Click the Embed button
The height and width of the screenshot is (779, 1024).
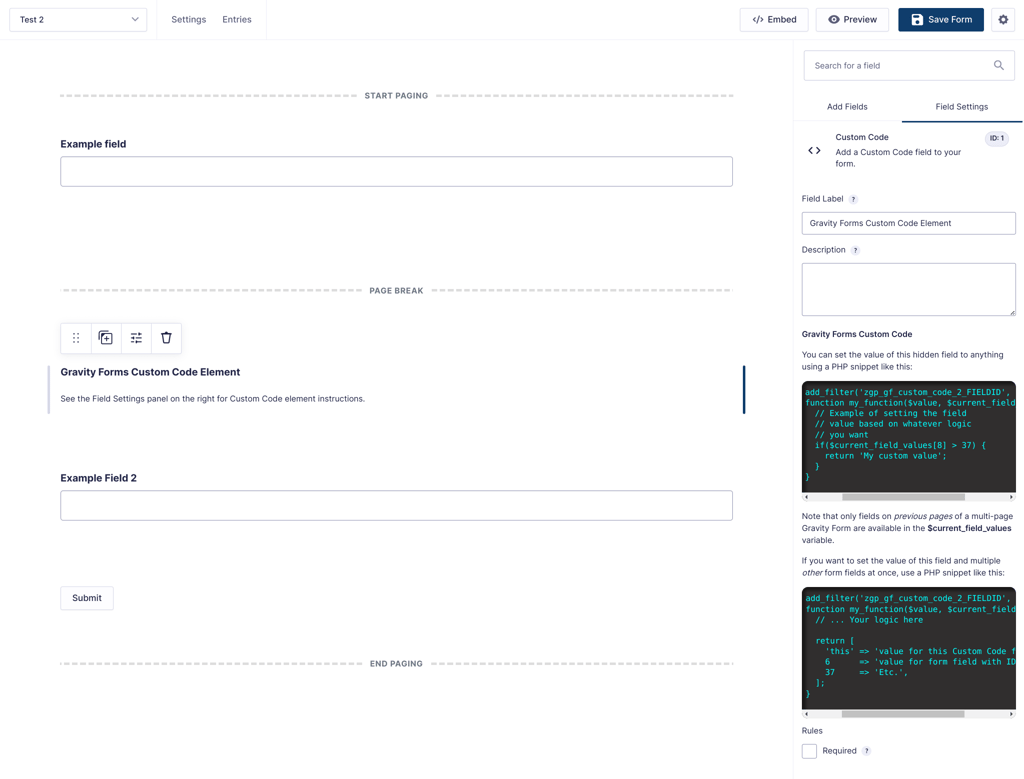[774, 20]
